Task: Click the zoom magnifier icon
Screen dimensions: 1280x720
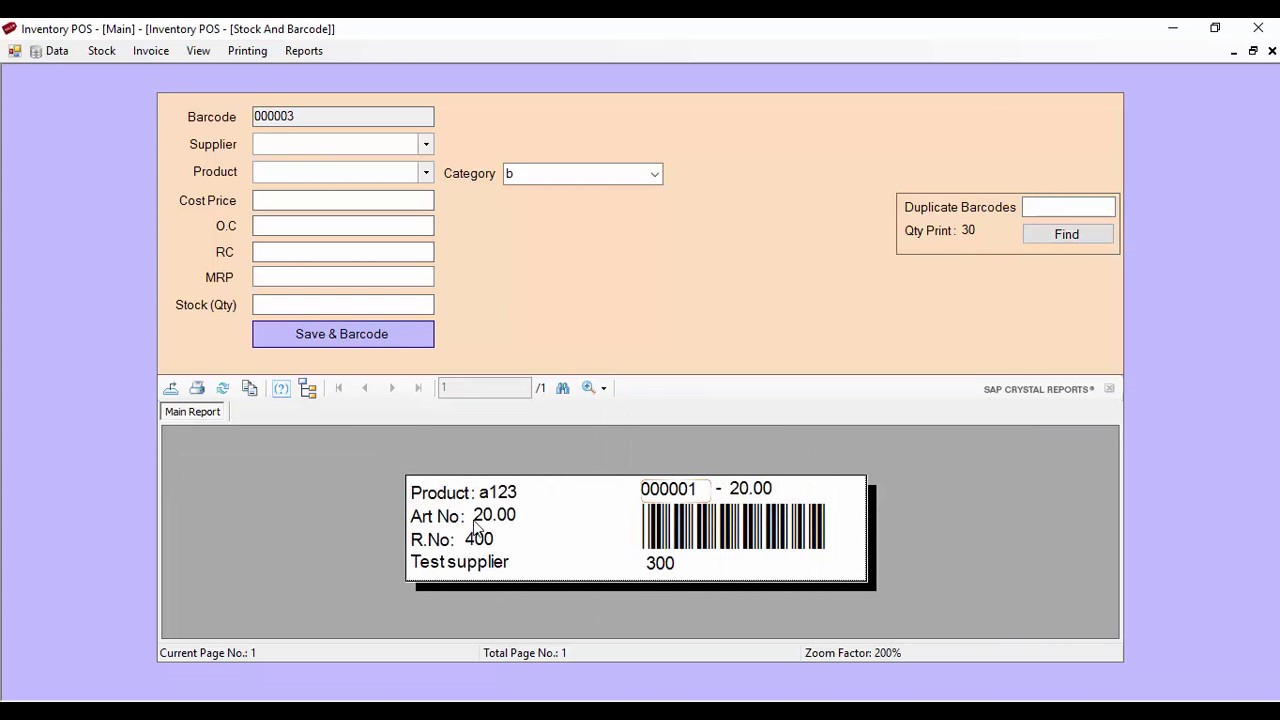Action: [x=589, y=388]
